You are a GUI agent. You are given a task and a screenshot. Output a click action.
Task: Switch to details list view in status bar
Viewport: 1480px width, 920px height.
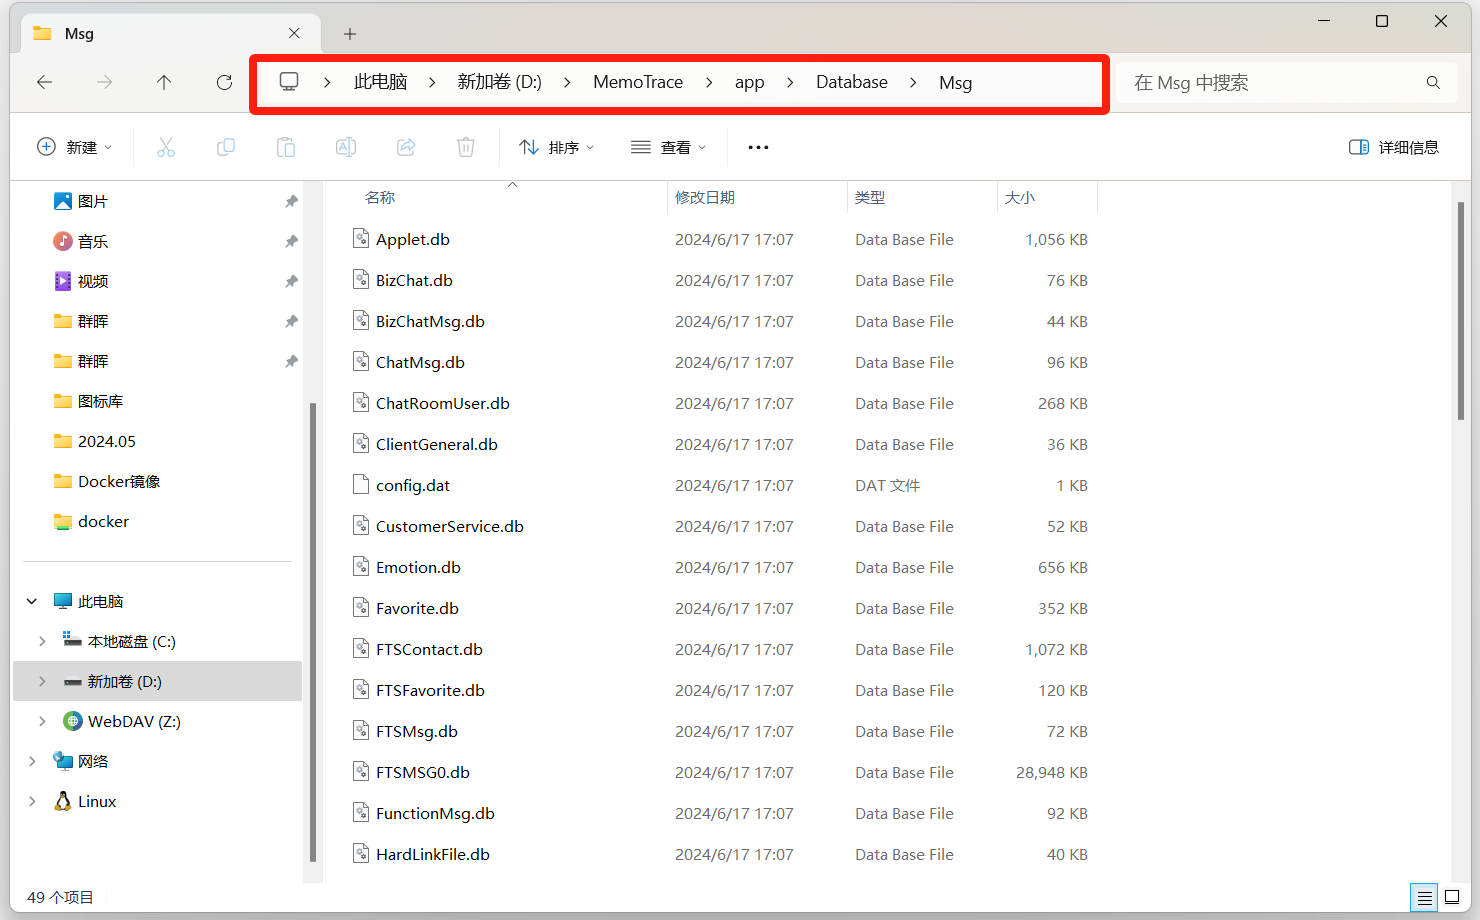coord(1424,897)
